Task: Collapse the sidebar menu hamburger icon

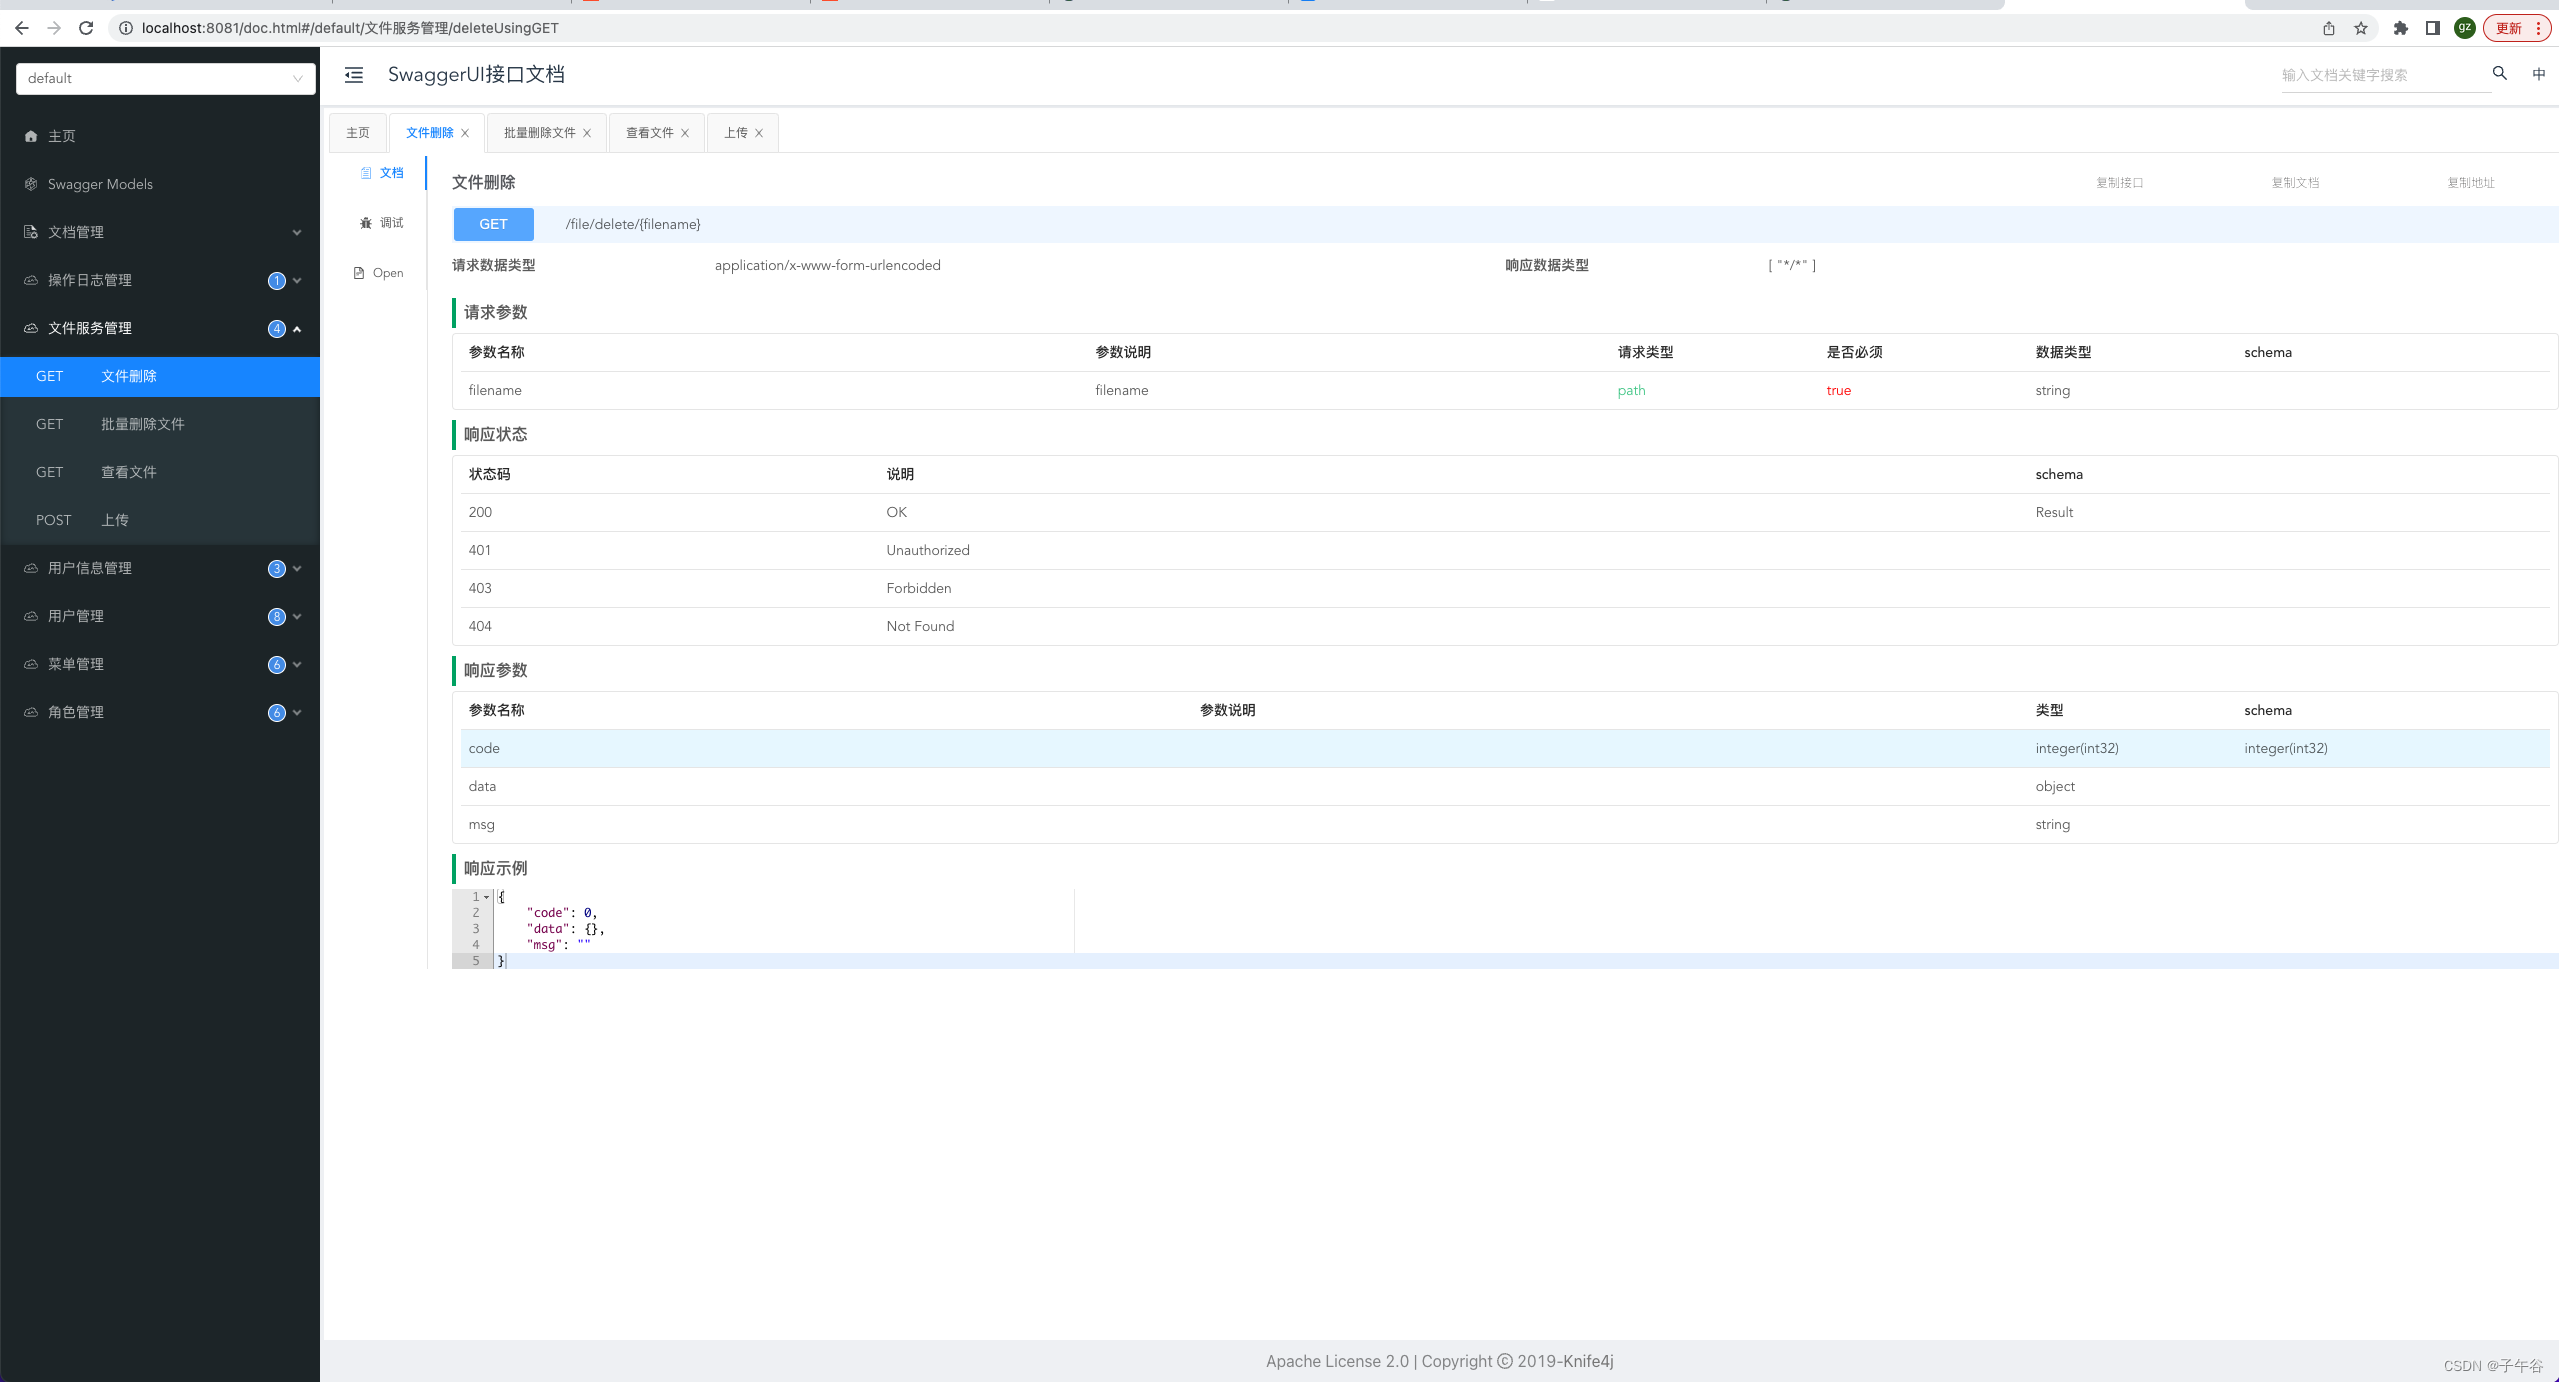Action: 354,75
